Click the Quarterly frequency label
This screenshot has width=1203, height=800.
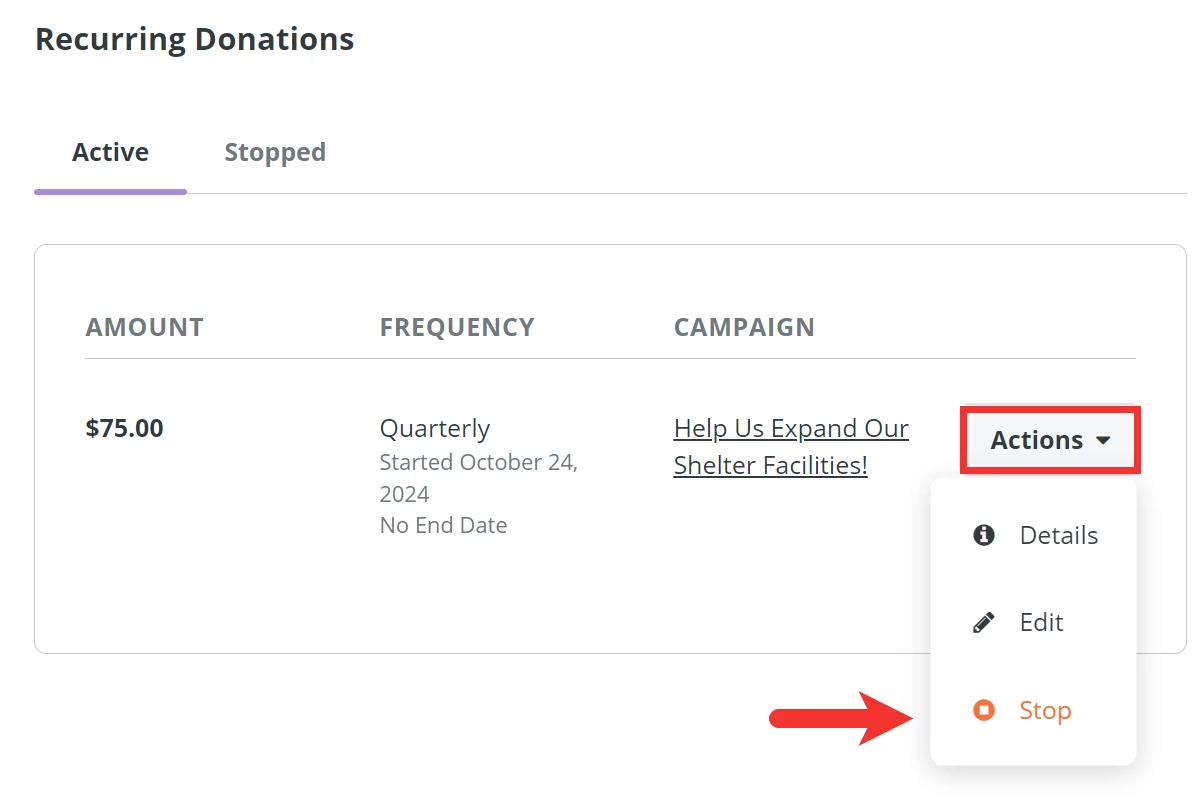tap(434, 428)
